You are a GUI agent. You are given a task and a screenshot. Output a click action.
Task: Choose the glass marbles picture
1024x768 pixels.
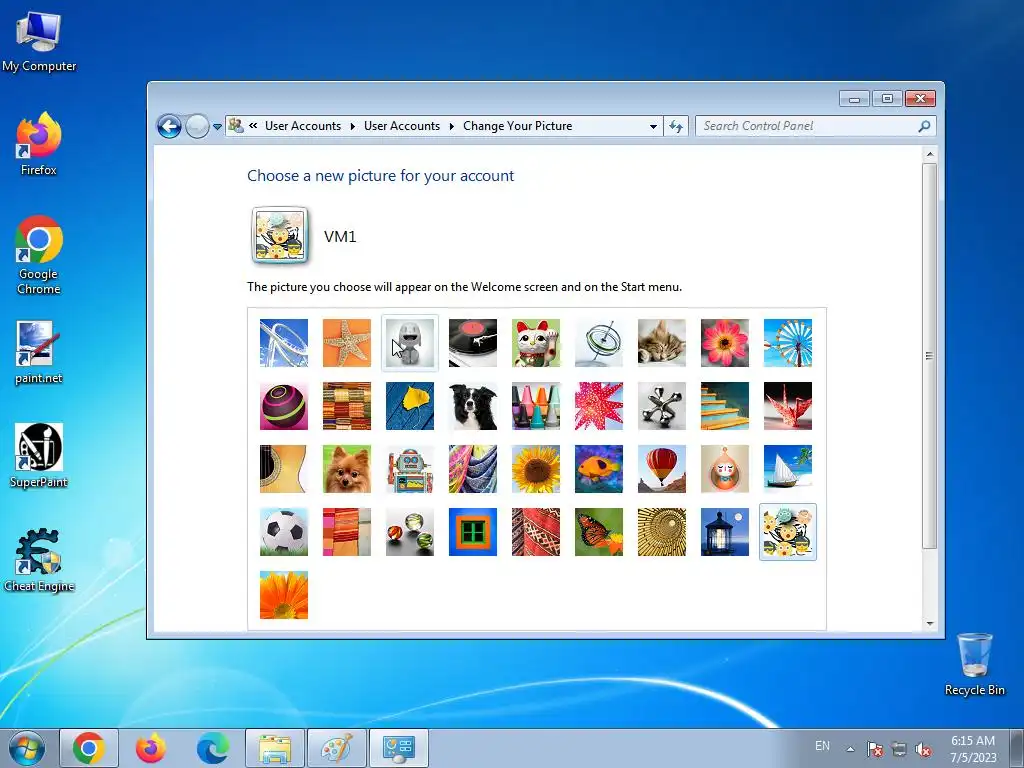coord(409,532)
